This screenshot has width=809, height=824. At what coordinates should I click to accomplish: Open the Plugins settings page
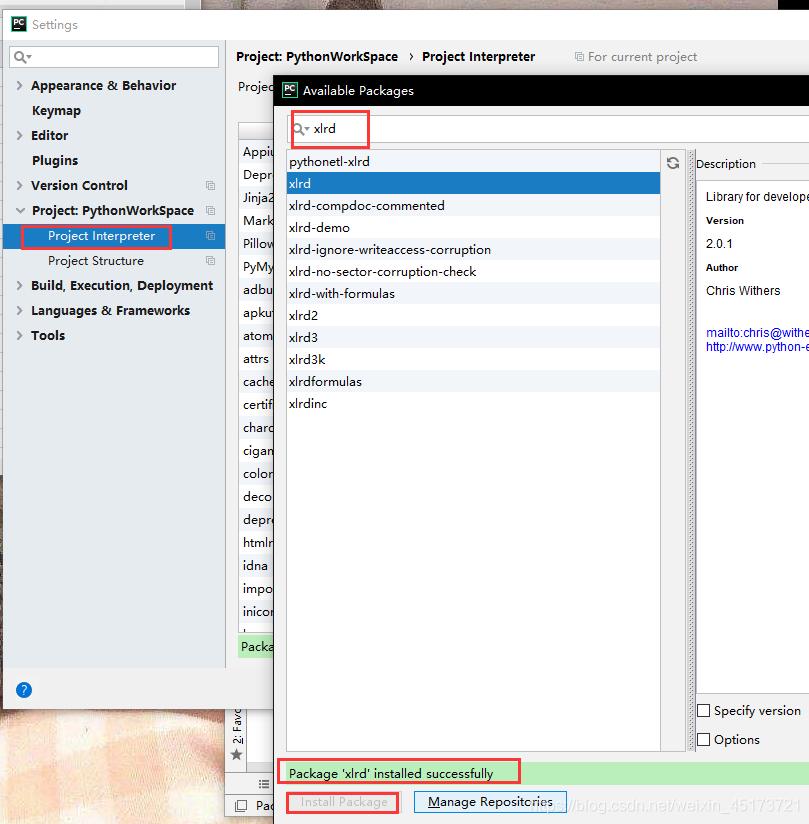(x=55, y=160)
